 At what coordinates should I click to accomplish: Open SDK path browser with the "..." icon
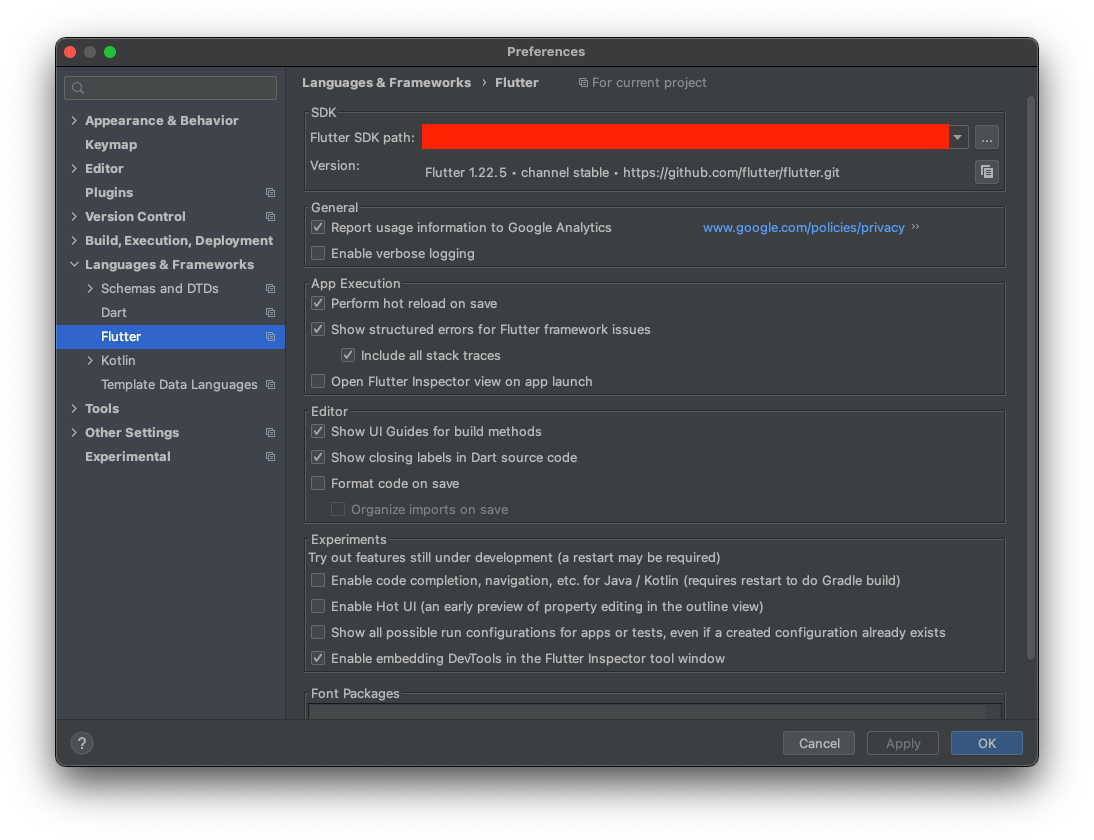pos(986,137)
